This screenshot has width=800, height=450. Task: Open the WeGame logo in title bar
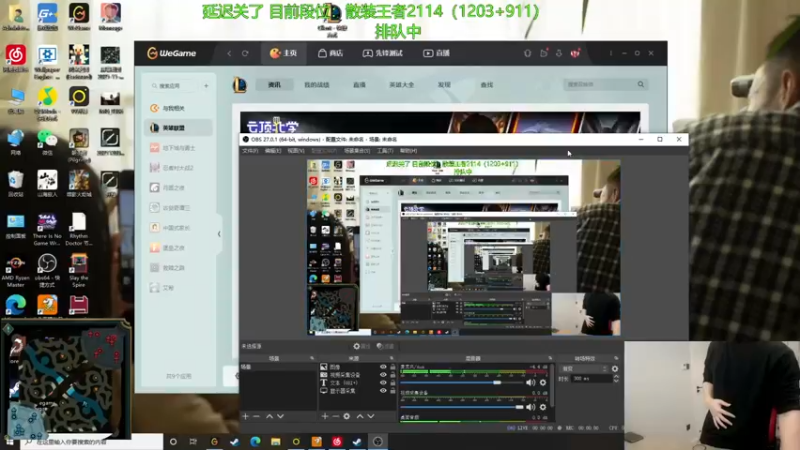[171, 53]
